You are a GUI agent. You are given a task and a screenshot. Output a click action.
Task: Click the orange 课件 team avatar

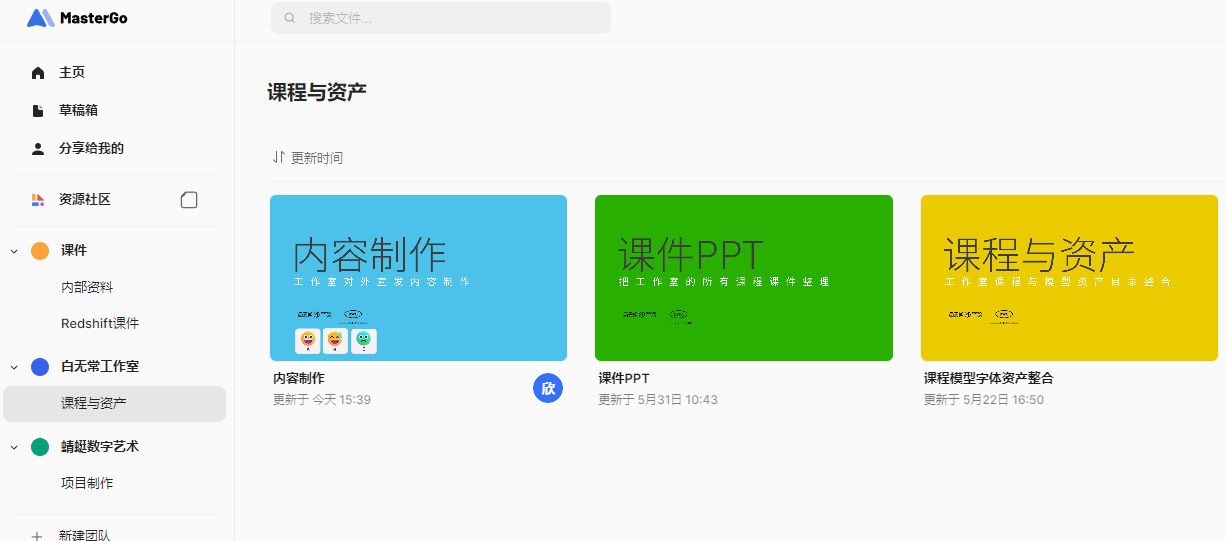(40, 251)
